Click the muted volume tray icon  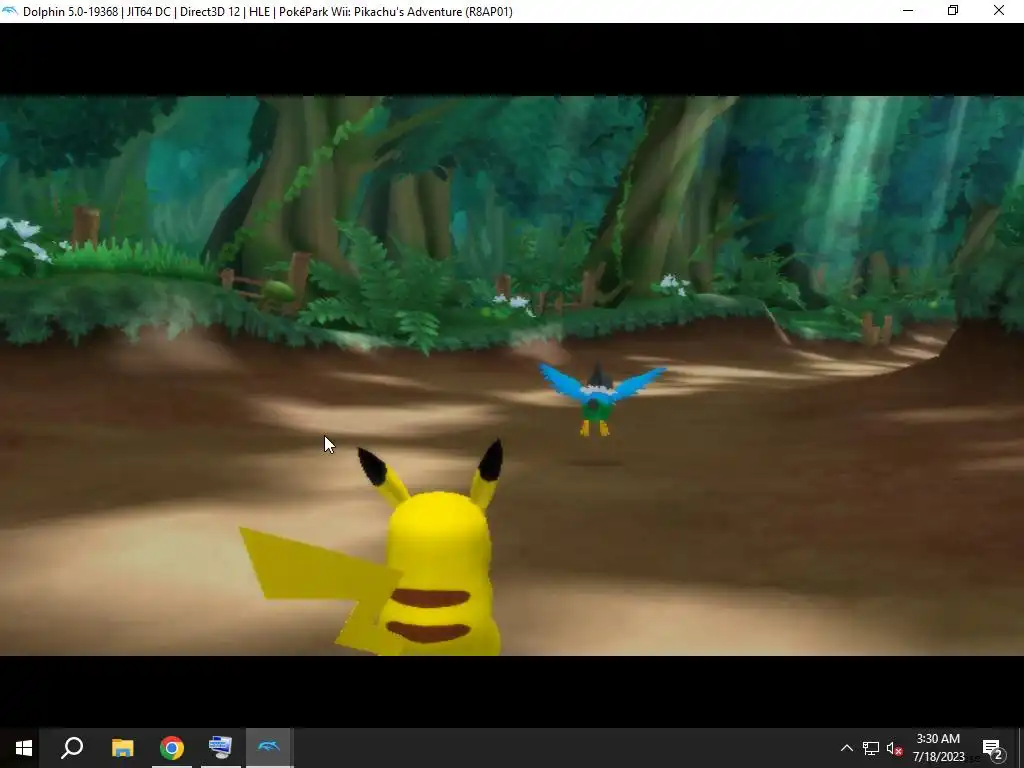click(x=895, y=748)
